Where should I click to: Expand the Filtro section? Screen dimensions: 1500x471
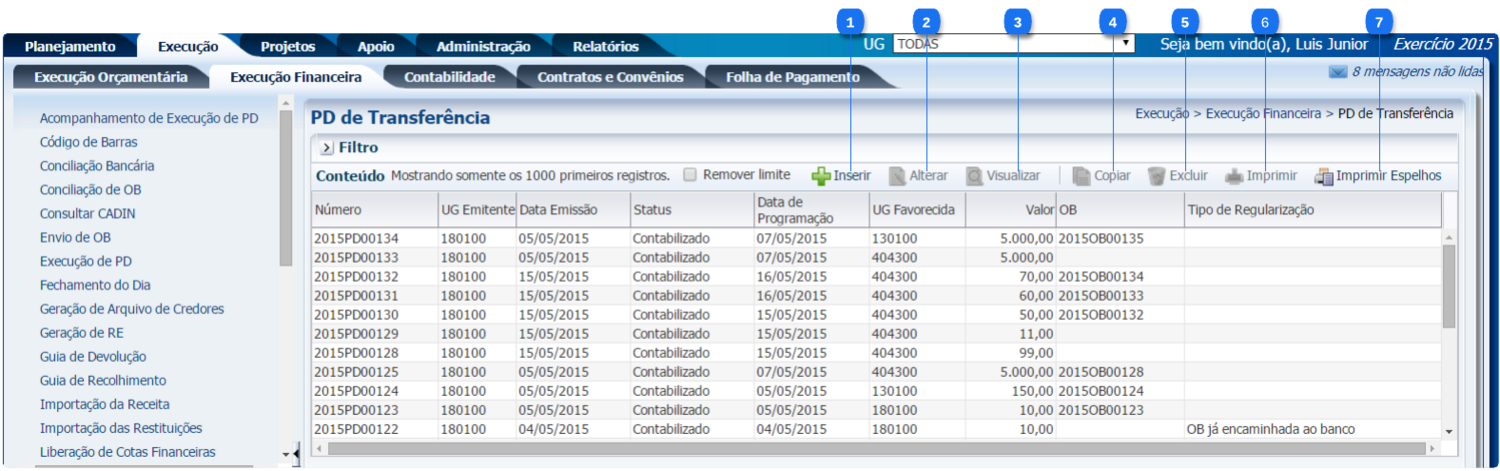pos(327,148)
